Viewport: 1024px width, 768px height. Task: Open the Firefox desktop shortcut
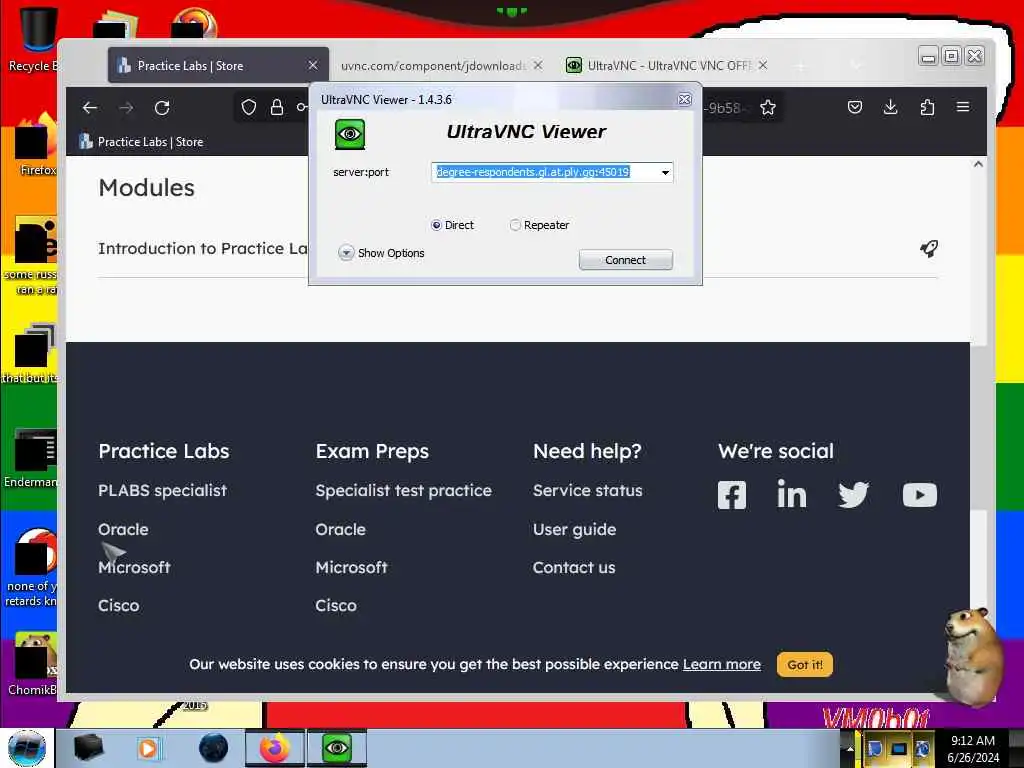click(36, 146)
